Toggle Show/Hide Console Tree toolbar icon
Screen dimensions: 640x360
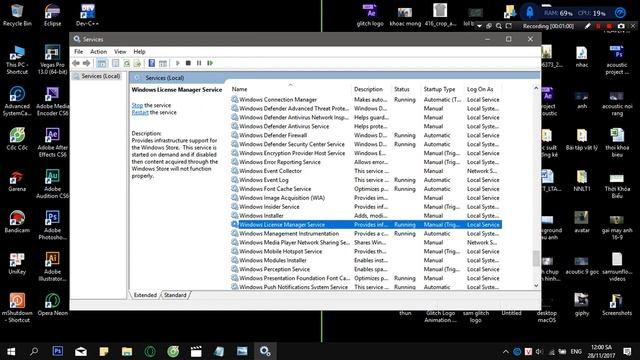pyautogui.click(x=102, y=63)
